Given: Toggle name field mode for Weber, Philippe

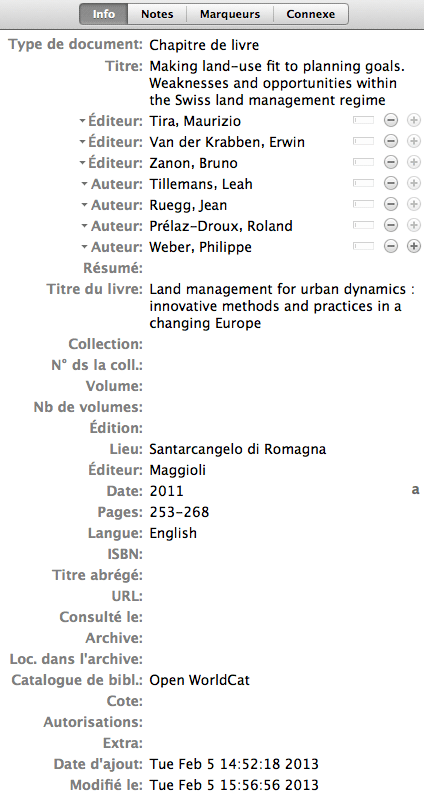Looking at the screenshot, I should click(x=364, y=247).
